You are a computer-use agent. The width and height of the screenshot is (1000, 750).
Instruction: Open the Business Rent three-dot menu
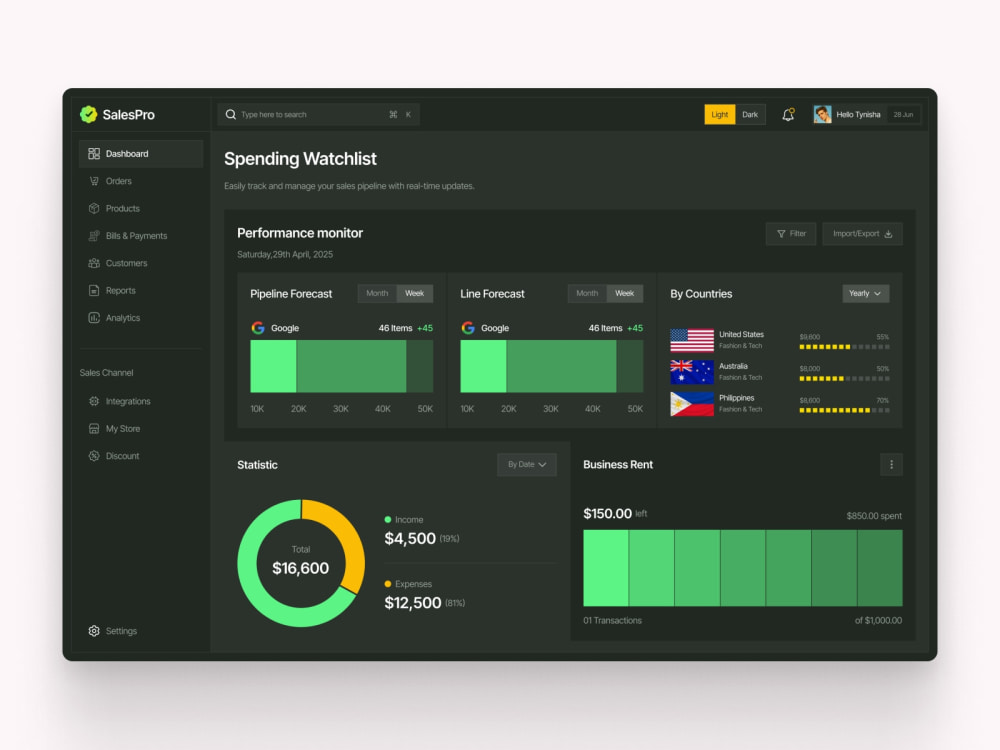coord(892,465)
